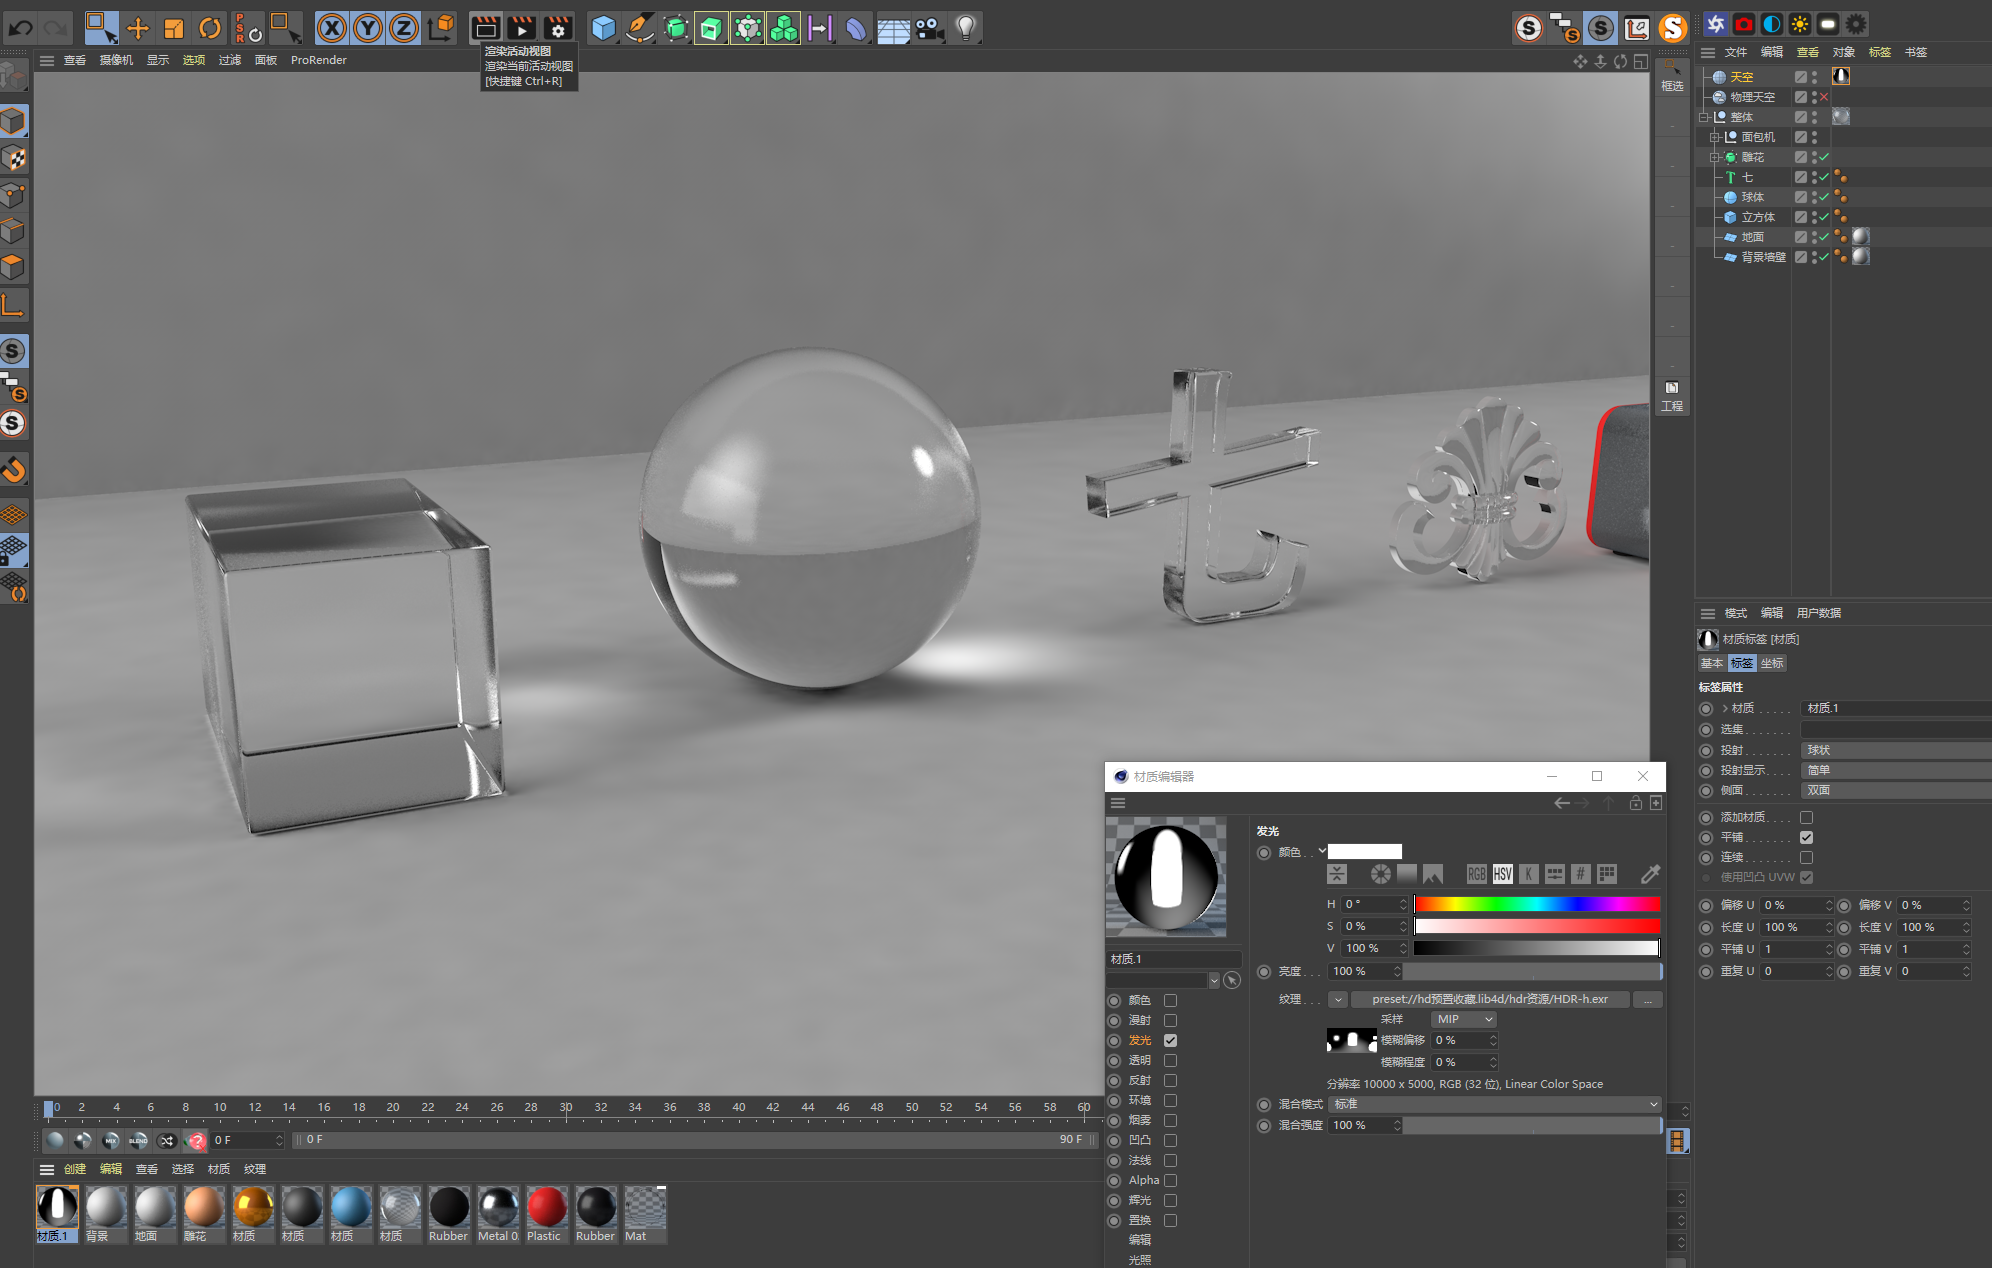Click the white 颜色 swatch in the material editor
1992x1268 pixels.
point(1365,851)
